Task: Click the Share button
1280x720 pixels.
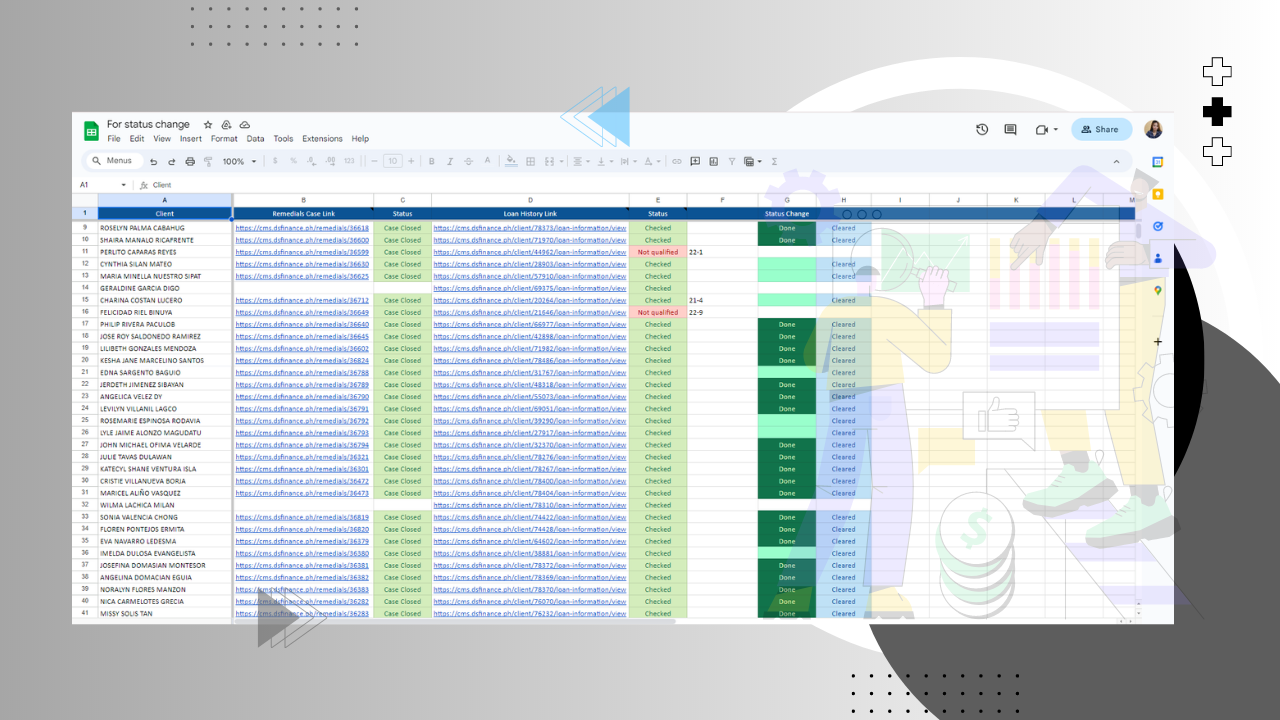Action: coord(1101,129)
